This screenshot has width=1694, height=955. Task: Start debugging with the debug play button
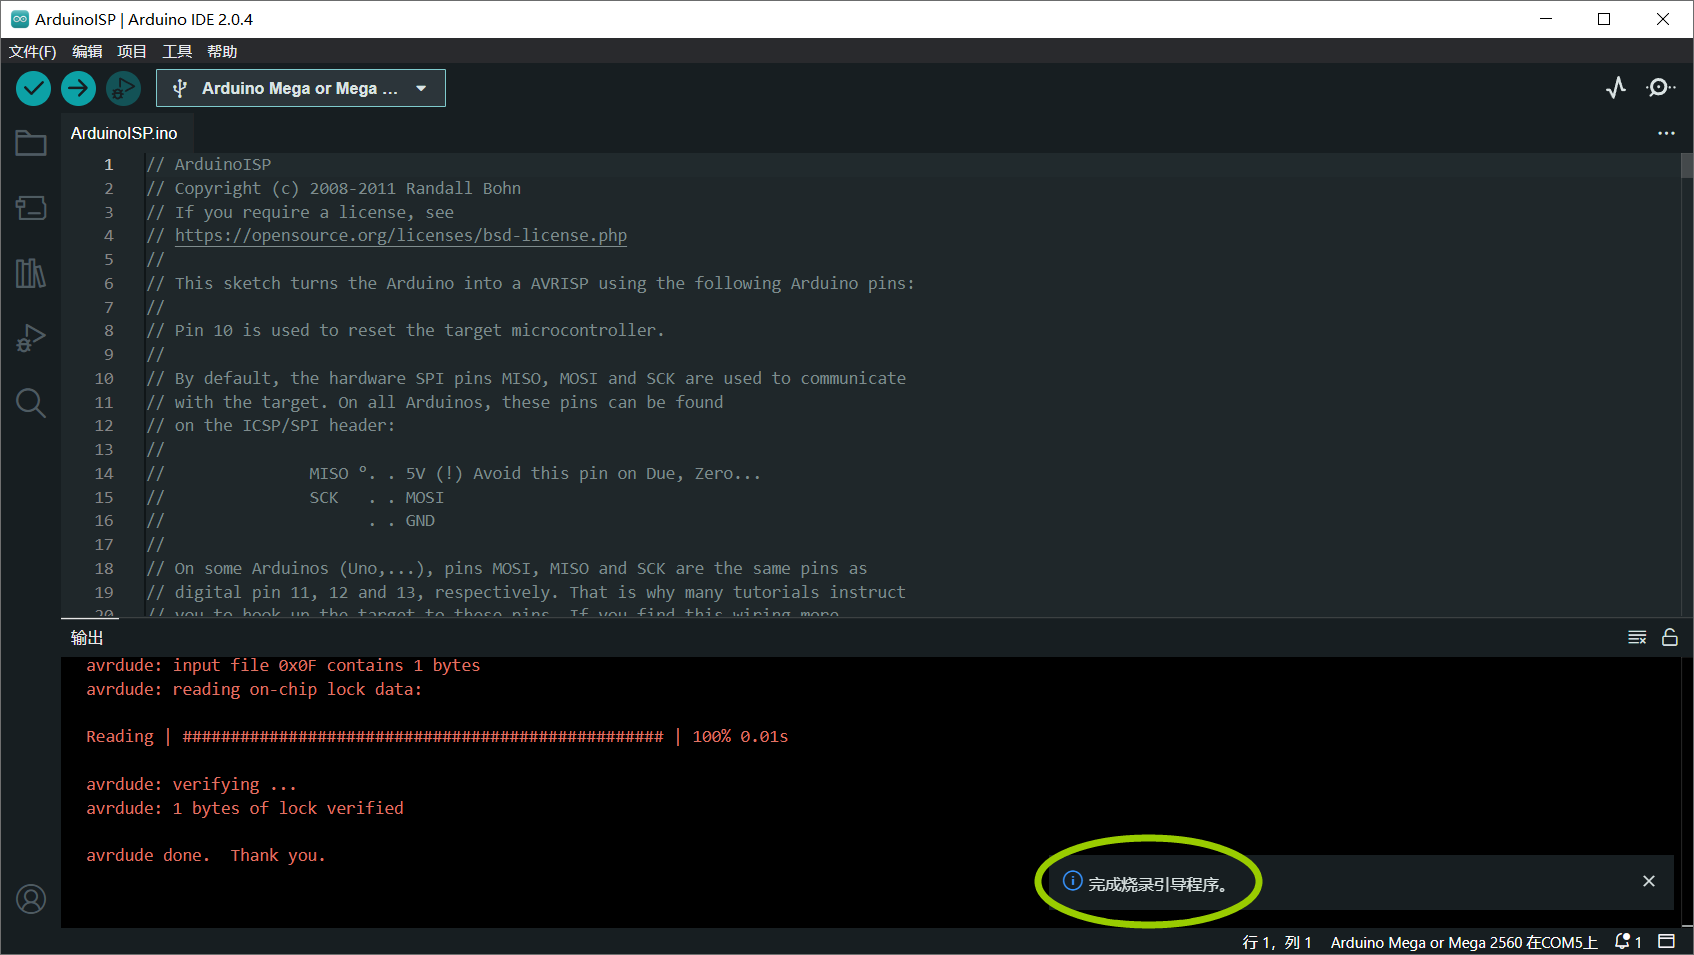(123, 88)
